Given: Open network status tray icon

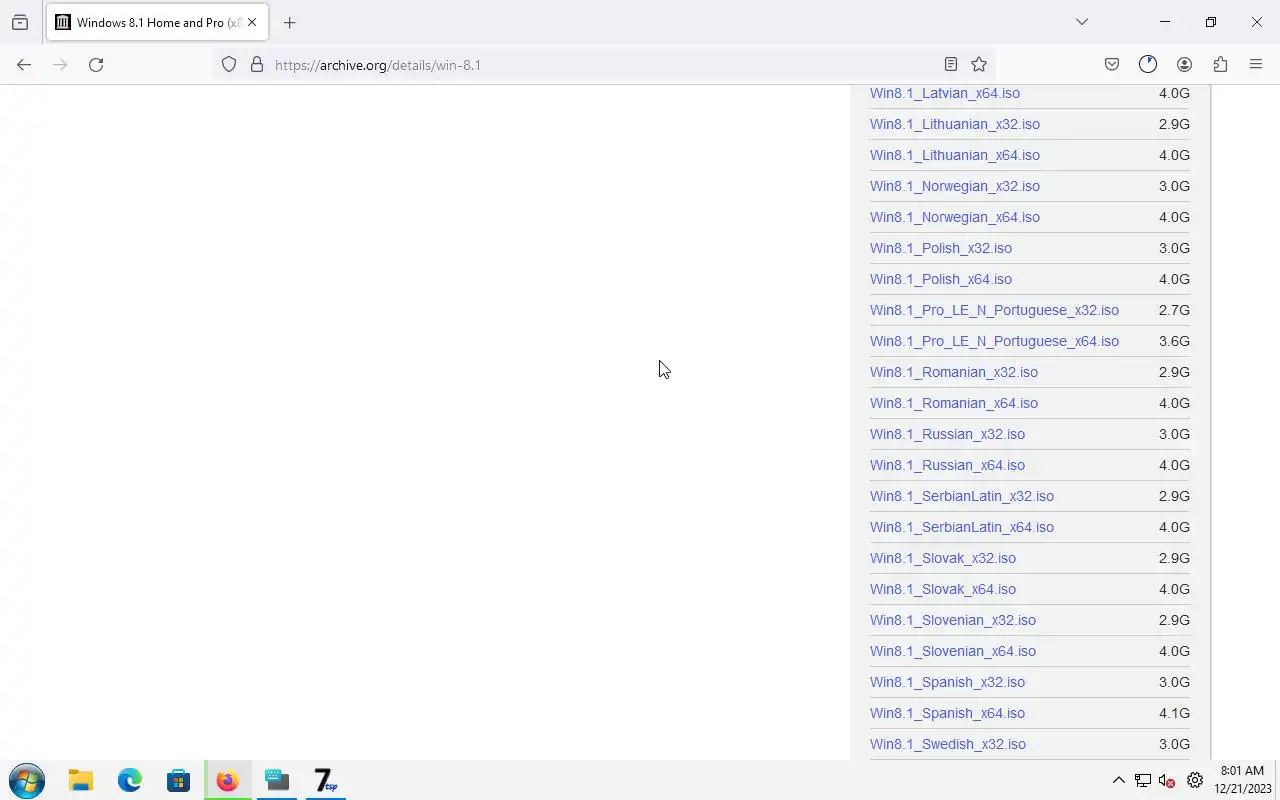Looking at the screenshot, I should pos(1142,780).
